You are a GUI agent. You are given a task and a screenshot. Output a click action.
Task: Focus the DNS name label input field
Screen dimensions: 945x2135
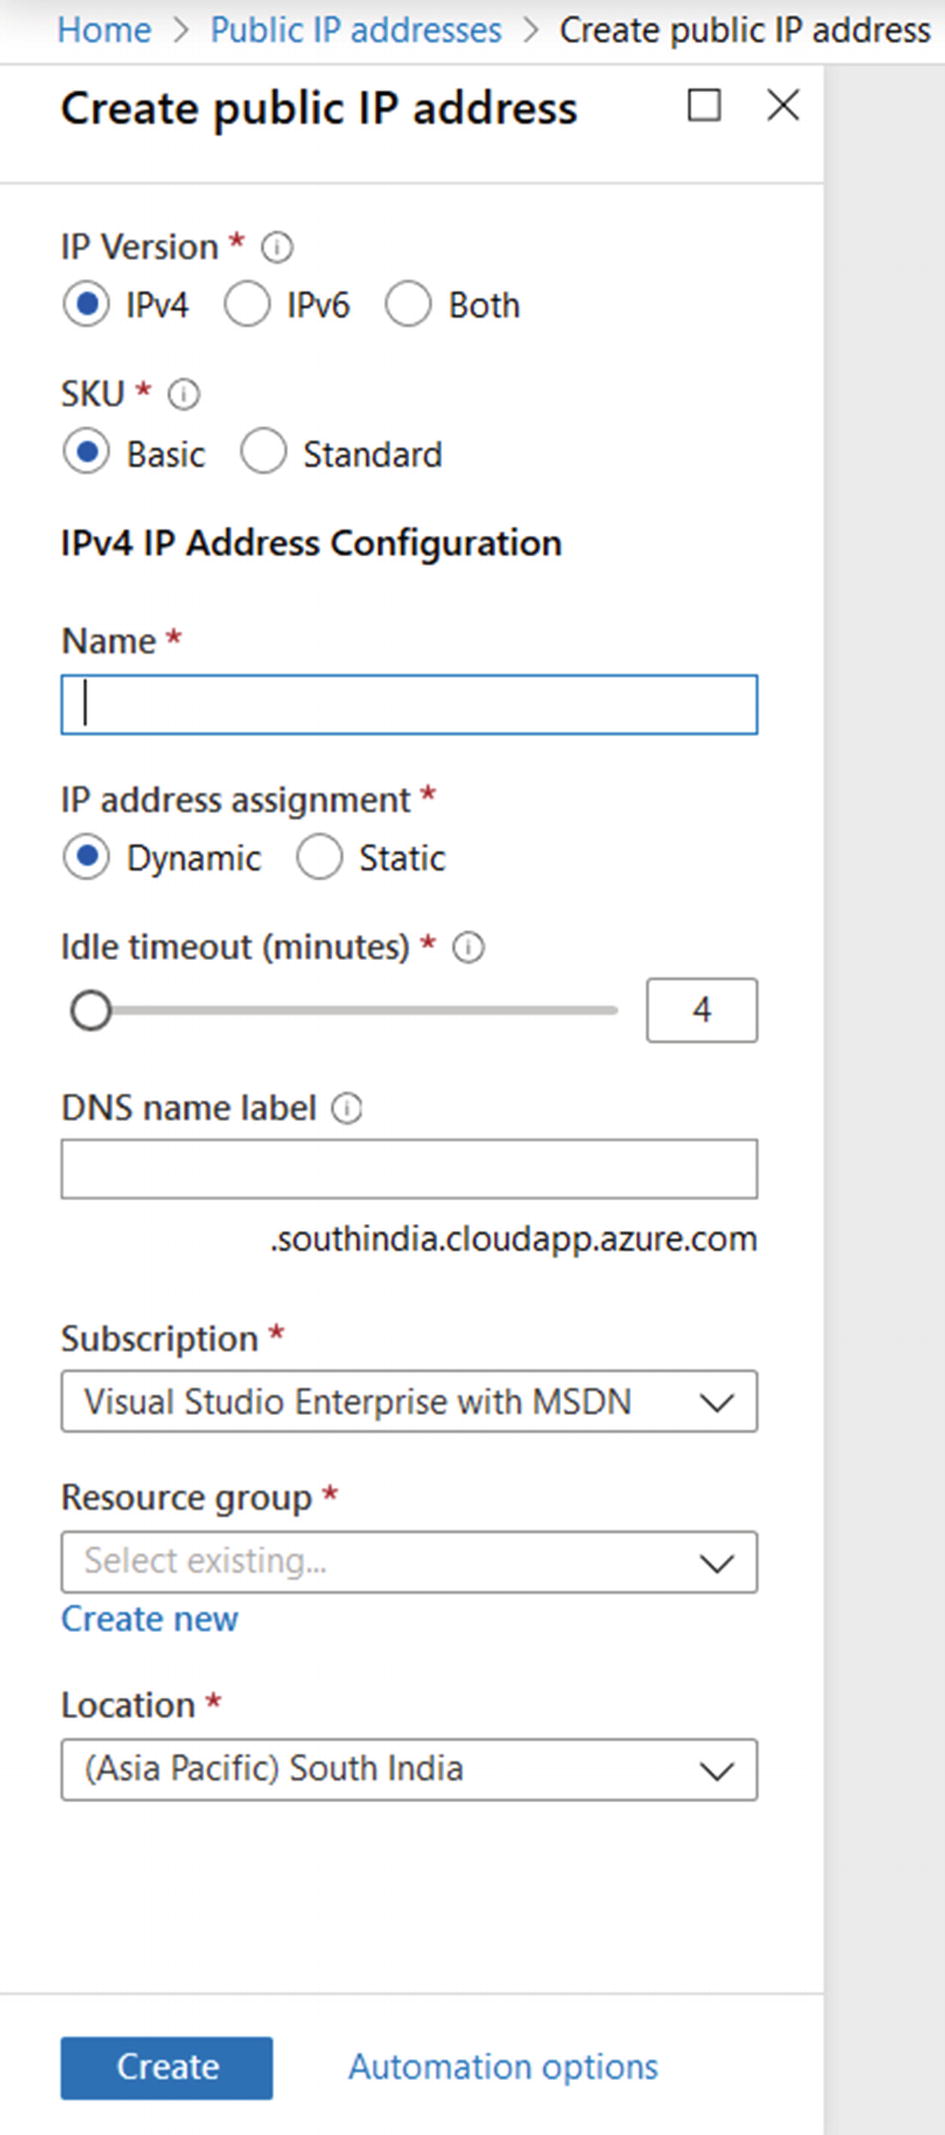(409, 1169)
